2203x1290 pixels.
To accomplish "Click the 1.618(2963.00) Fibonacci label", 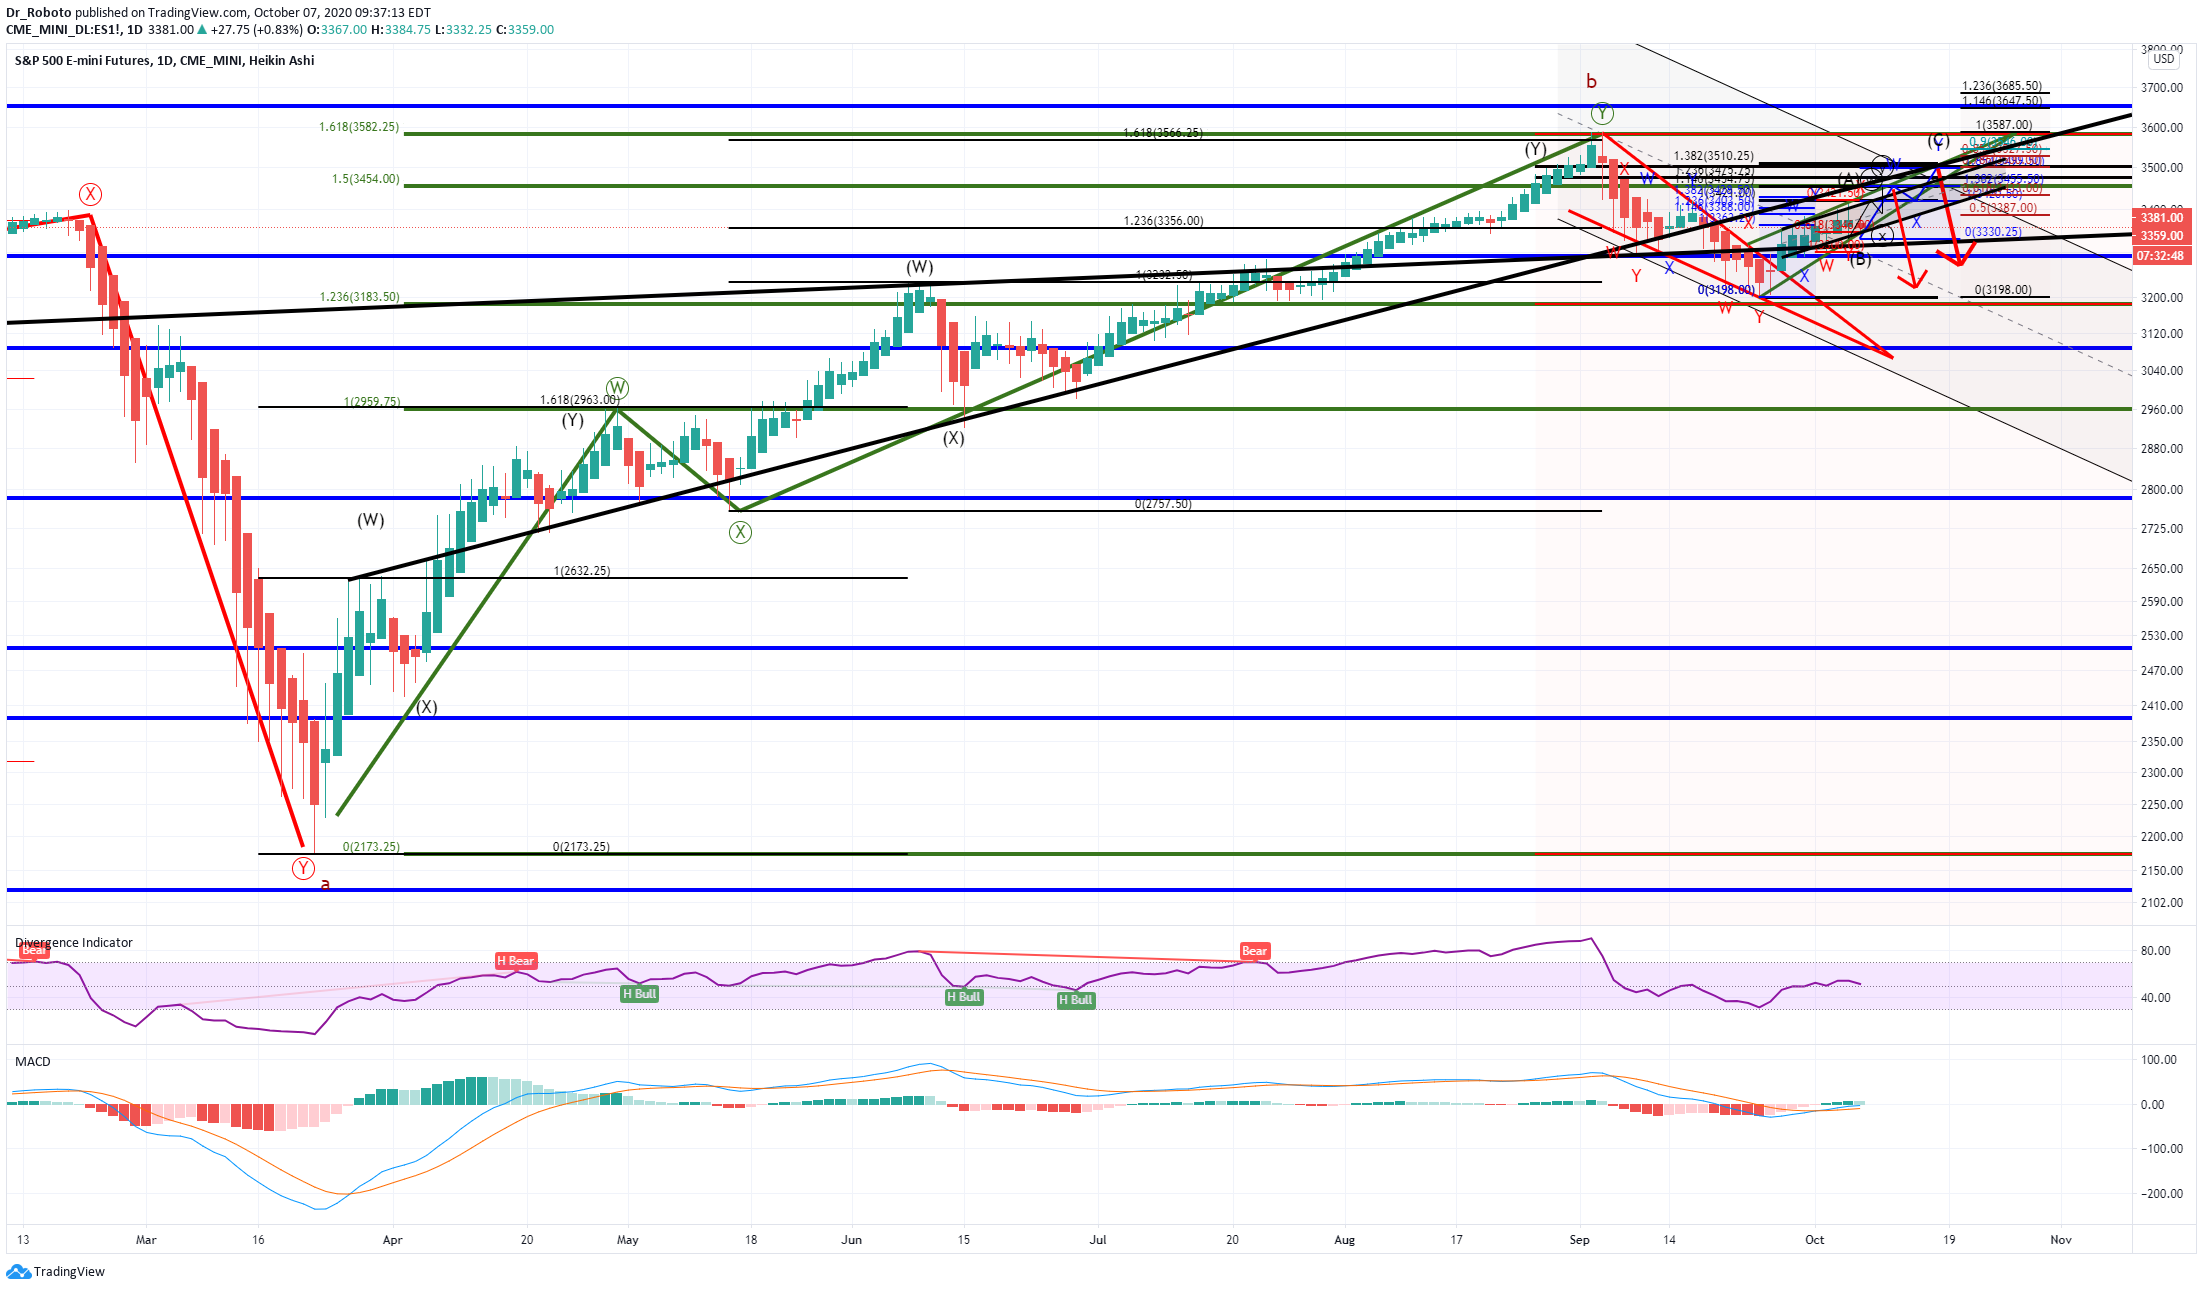I will click(580, 400).
